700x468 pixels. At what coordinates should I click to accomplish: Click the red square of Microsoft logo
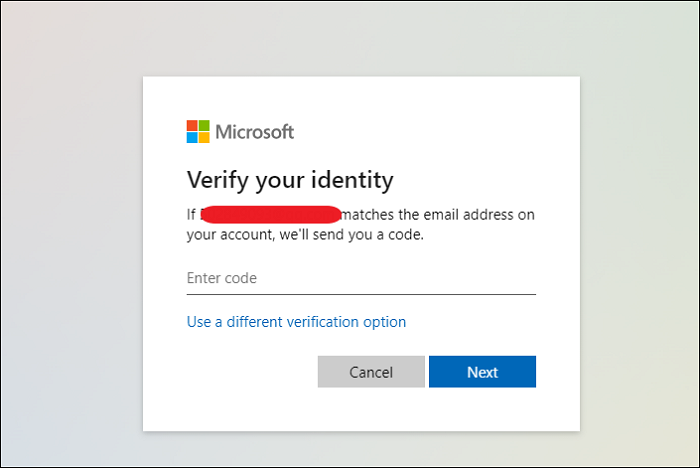(x=192, y=125)
